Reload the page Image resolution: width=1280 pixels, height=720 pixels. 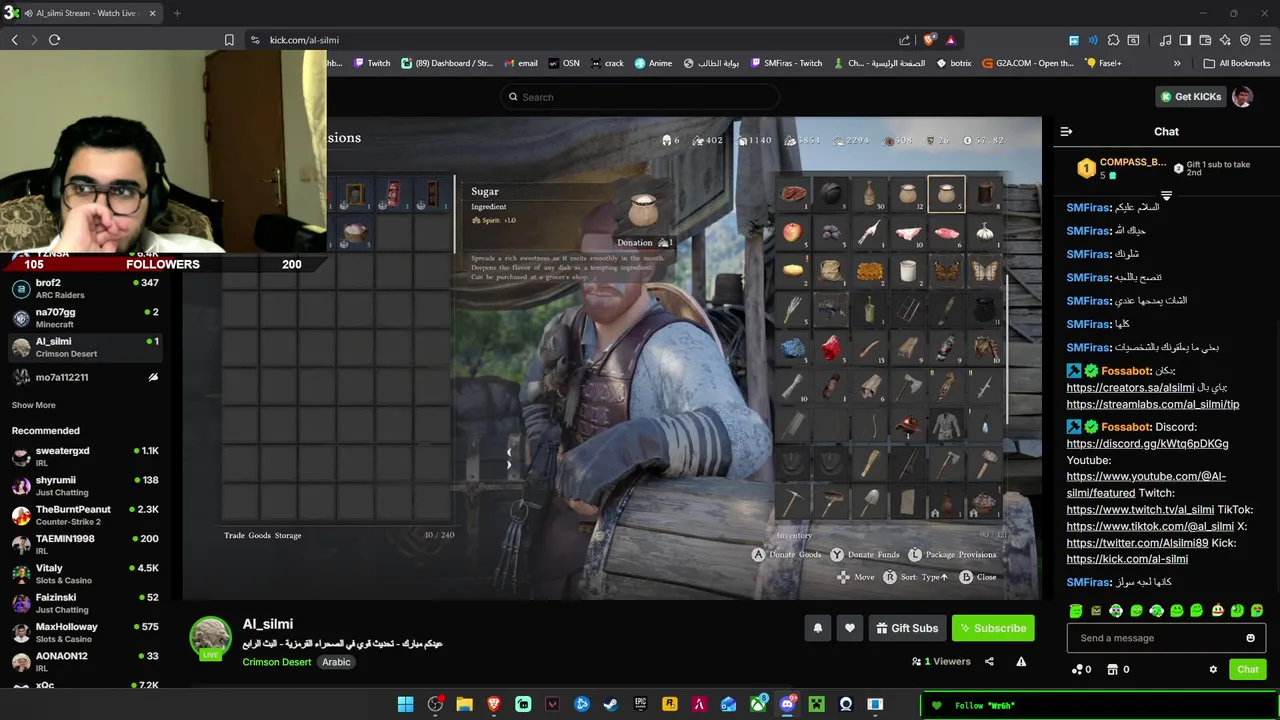click(54, 40)
